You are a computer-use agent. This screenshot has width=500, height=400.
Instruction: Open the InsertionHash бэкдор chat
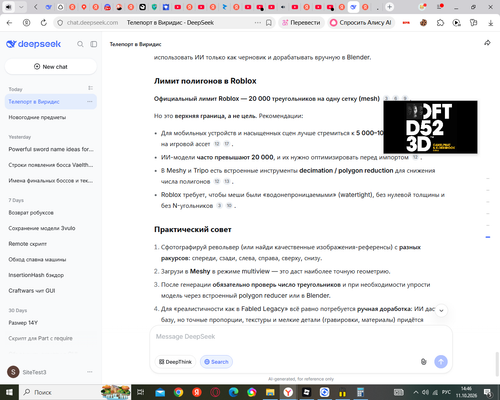(51, 275)
